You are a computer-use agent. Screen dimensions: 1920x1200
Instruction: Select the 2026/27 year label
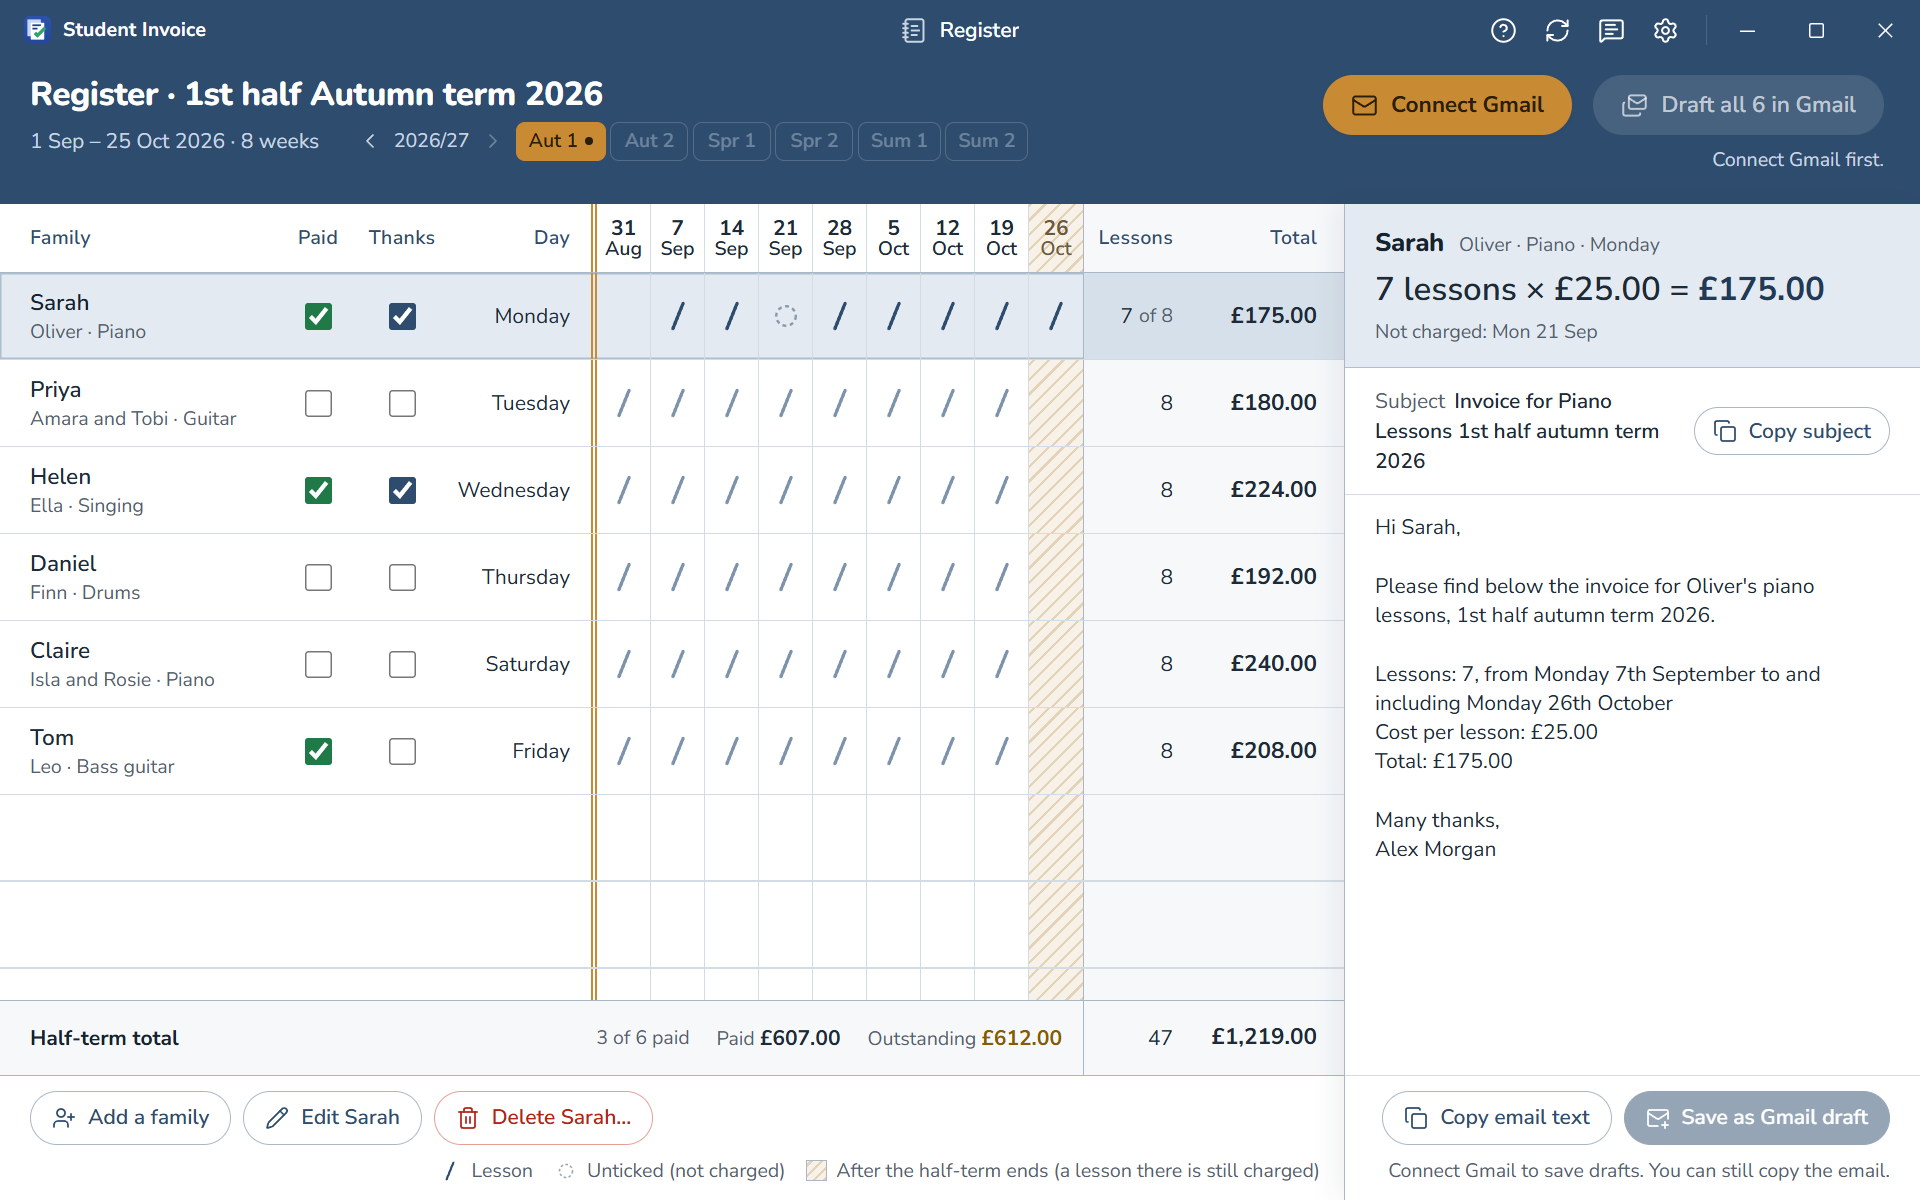pos(431,141)
